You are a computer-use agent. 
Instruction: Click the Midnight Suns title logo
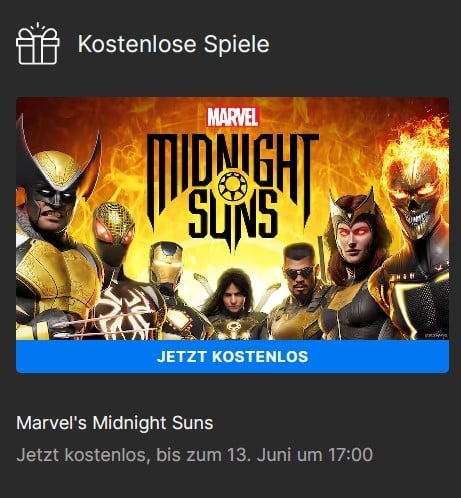click(232, 190)
